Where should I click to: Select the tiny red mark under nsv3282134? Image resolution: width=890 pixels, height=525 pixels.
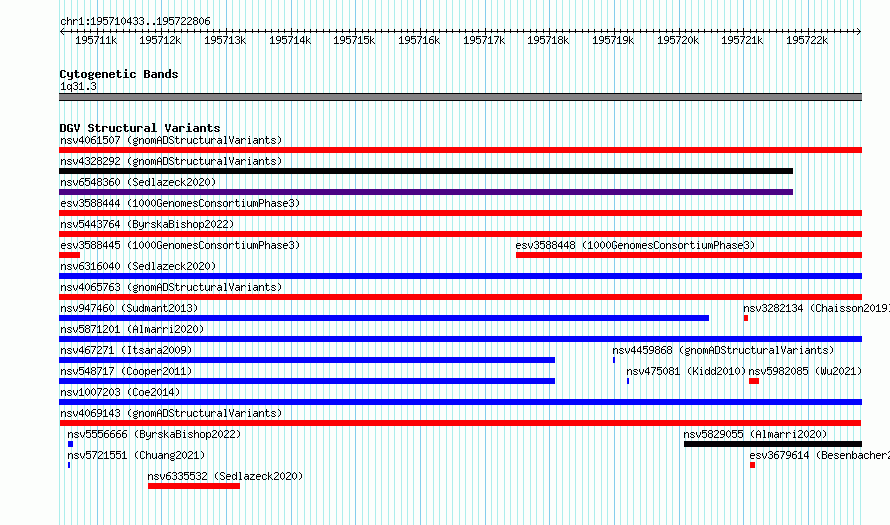tap(746, 318)
